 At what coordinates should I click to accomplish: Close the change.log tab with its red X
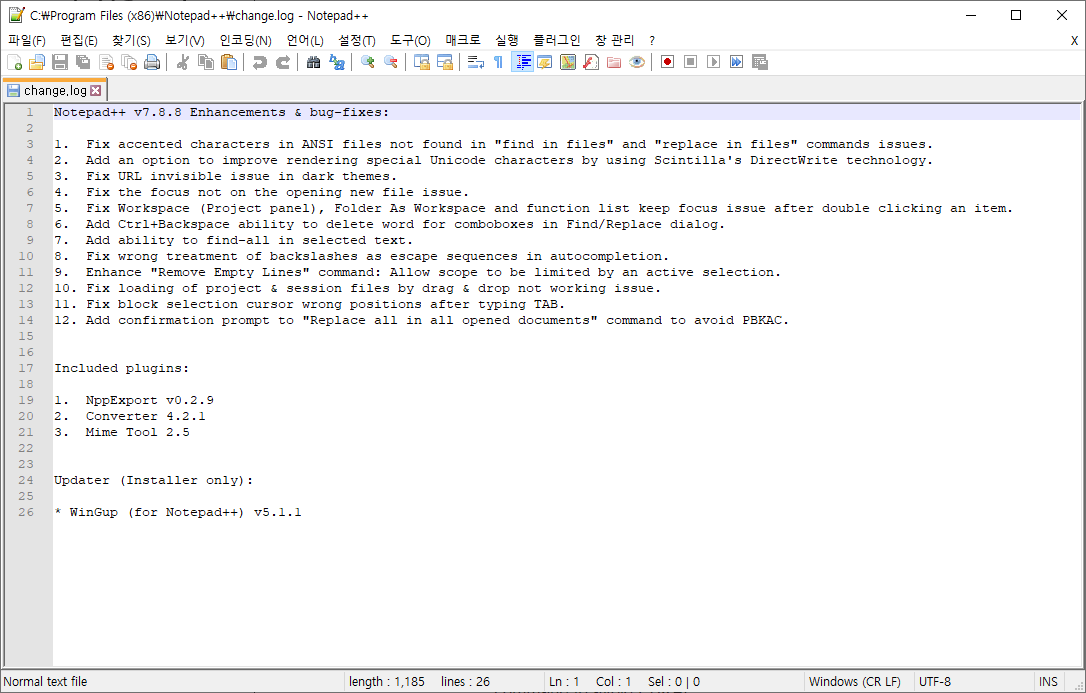tap(96, 91)
